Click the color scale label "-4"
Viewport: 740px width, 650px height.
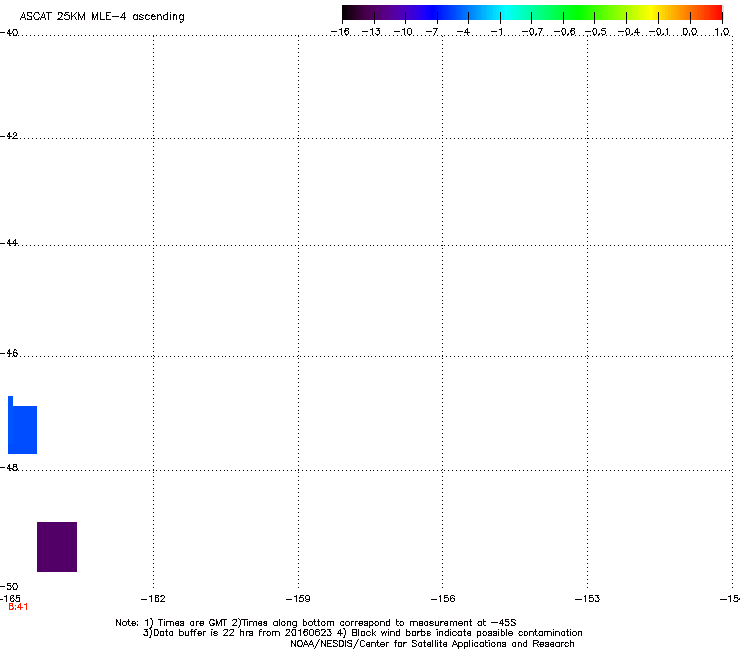pyautogui.click(x=463, y=32)
